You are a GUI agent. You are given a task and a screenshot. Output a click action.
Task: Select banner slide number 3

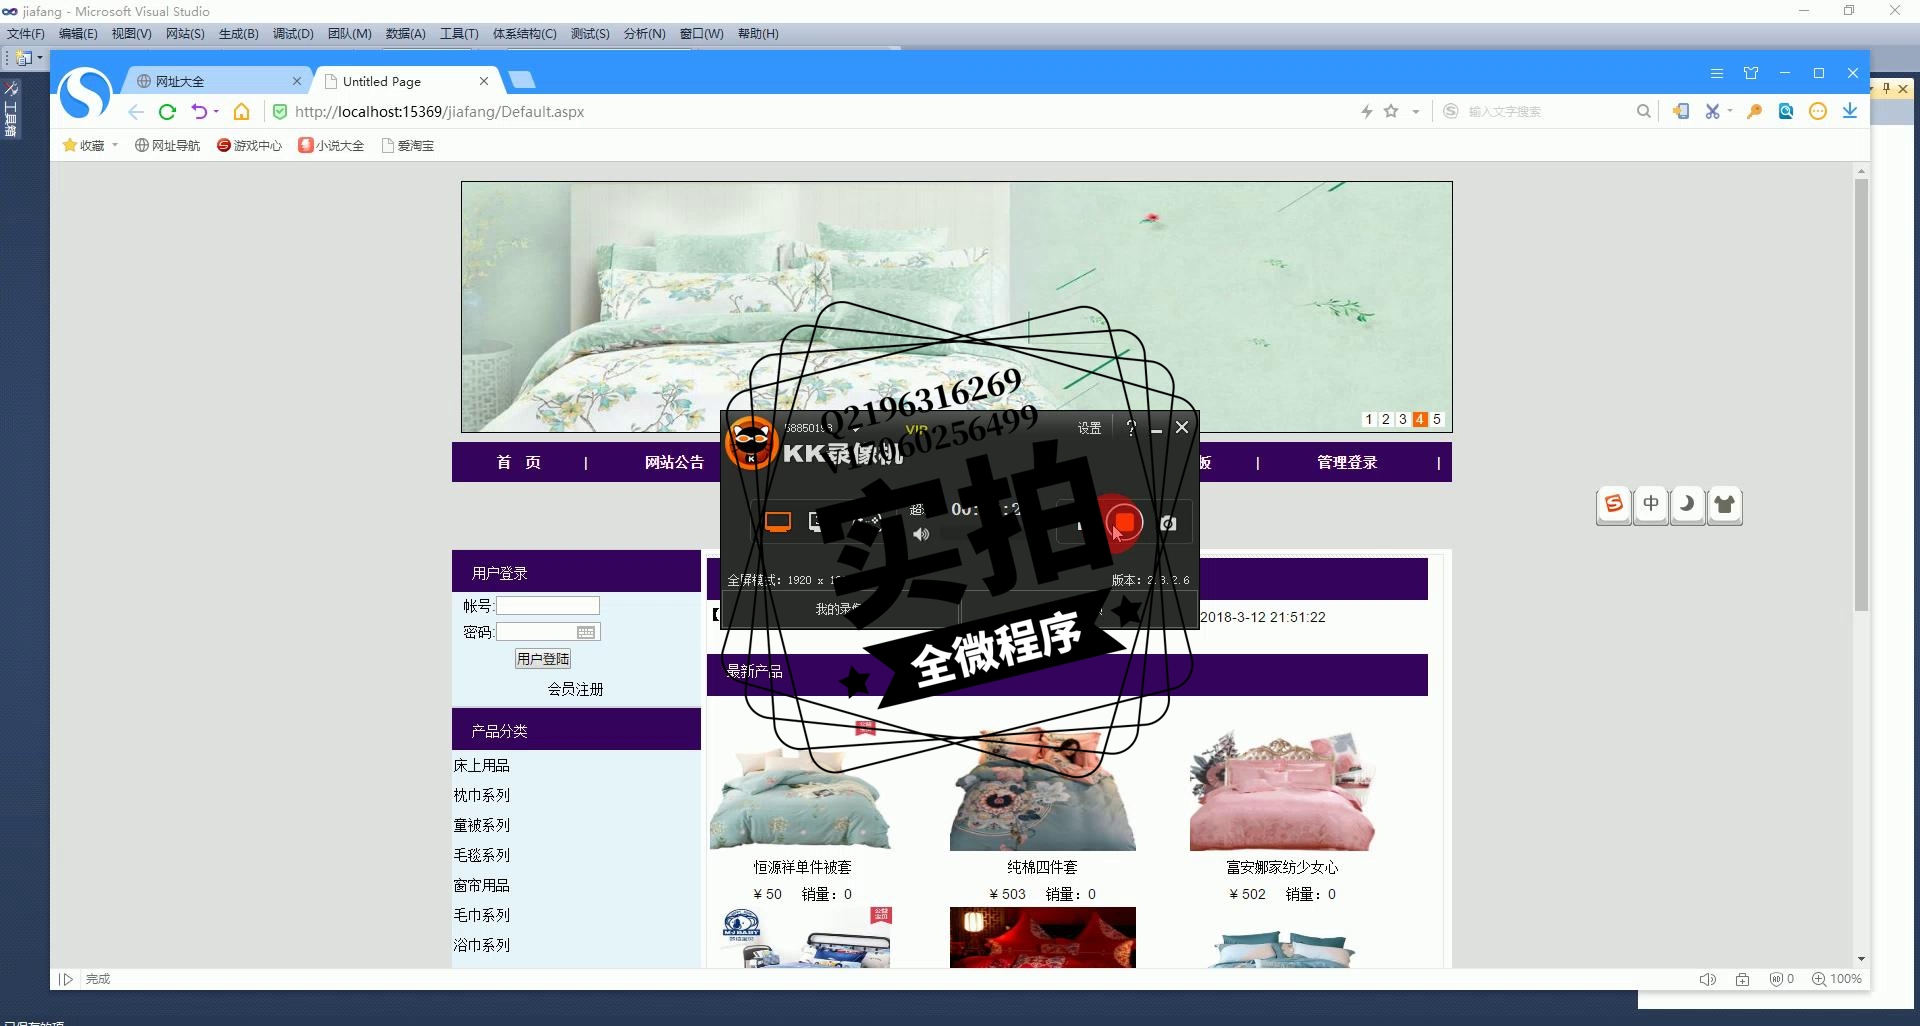(x=1402, y=419)
